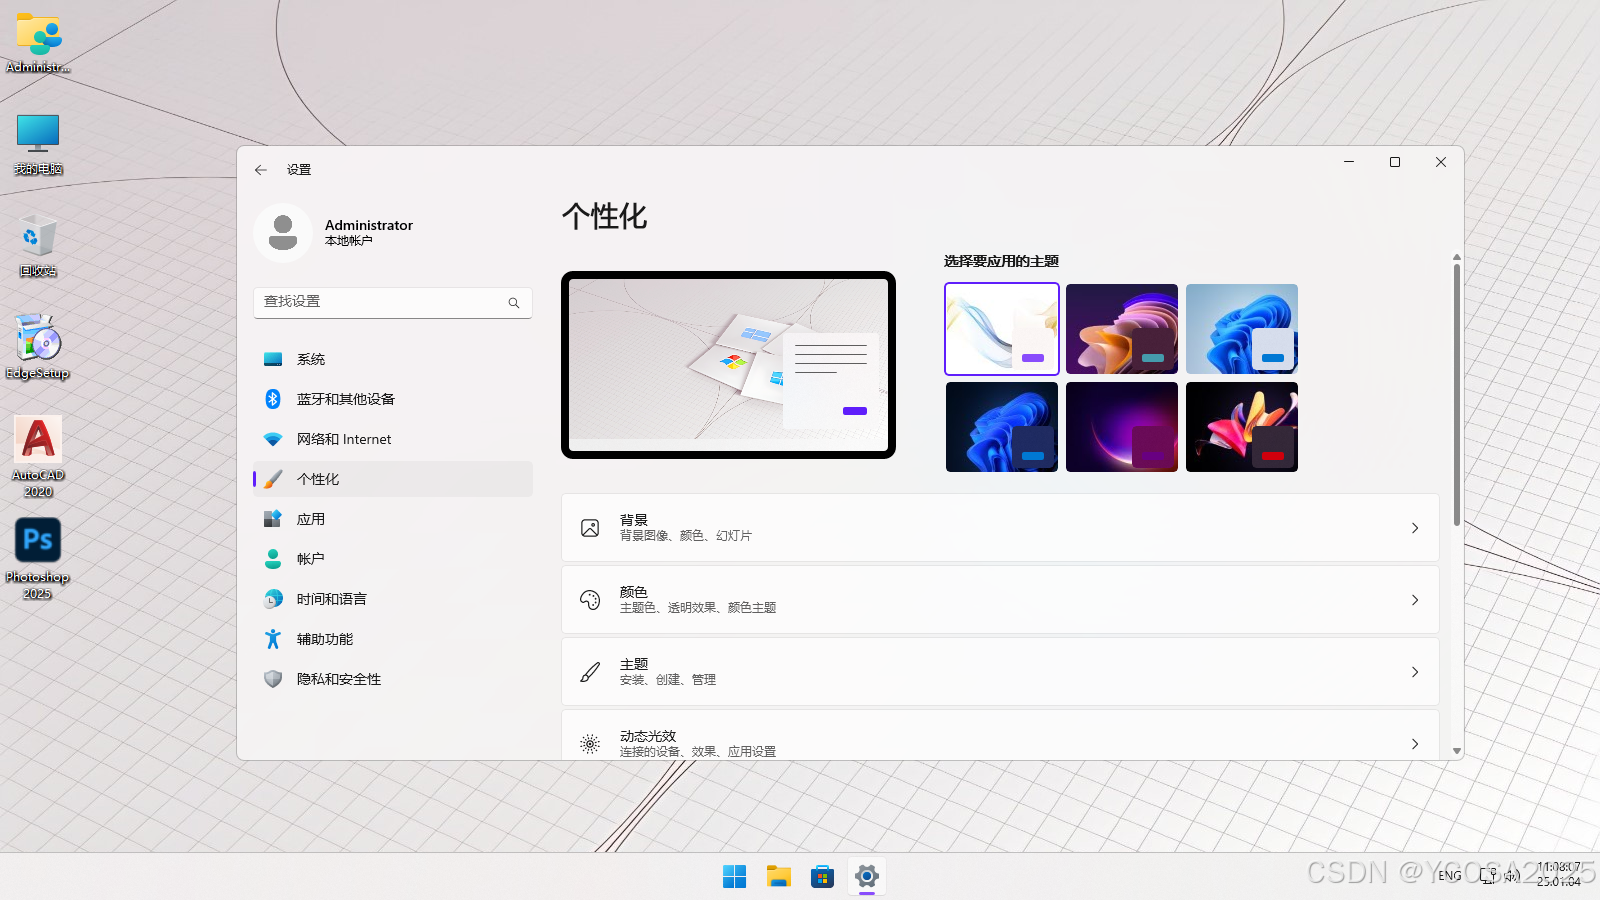Click the back arrow in Settings

click(x=261, y=170)
